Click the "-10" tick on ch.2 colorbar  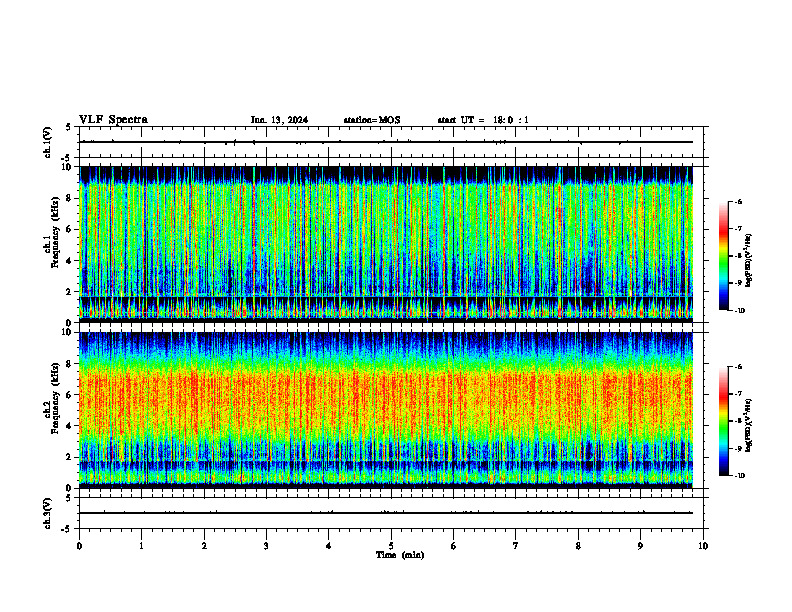coord(739,476)
